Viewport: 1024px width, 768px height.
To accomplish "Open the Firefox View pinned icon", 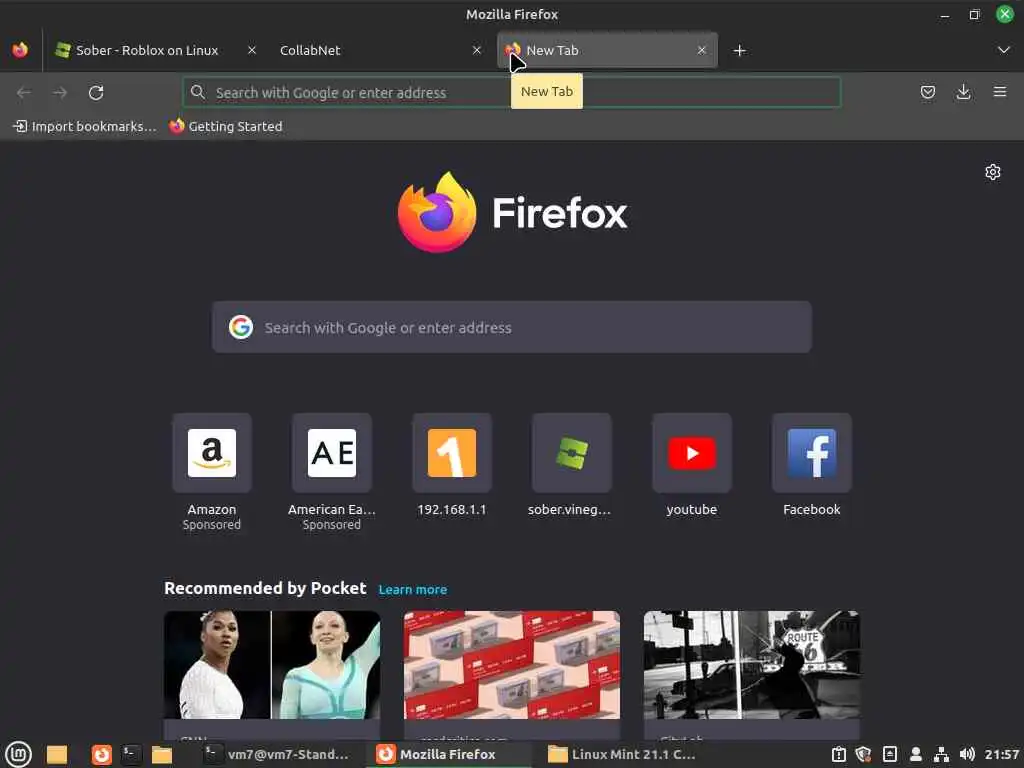I will pos(20,50).
